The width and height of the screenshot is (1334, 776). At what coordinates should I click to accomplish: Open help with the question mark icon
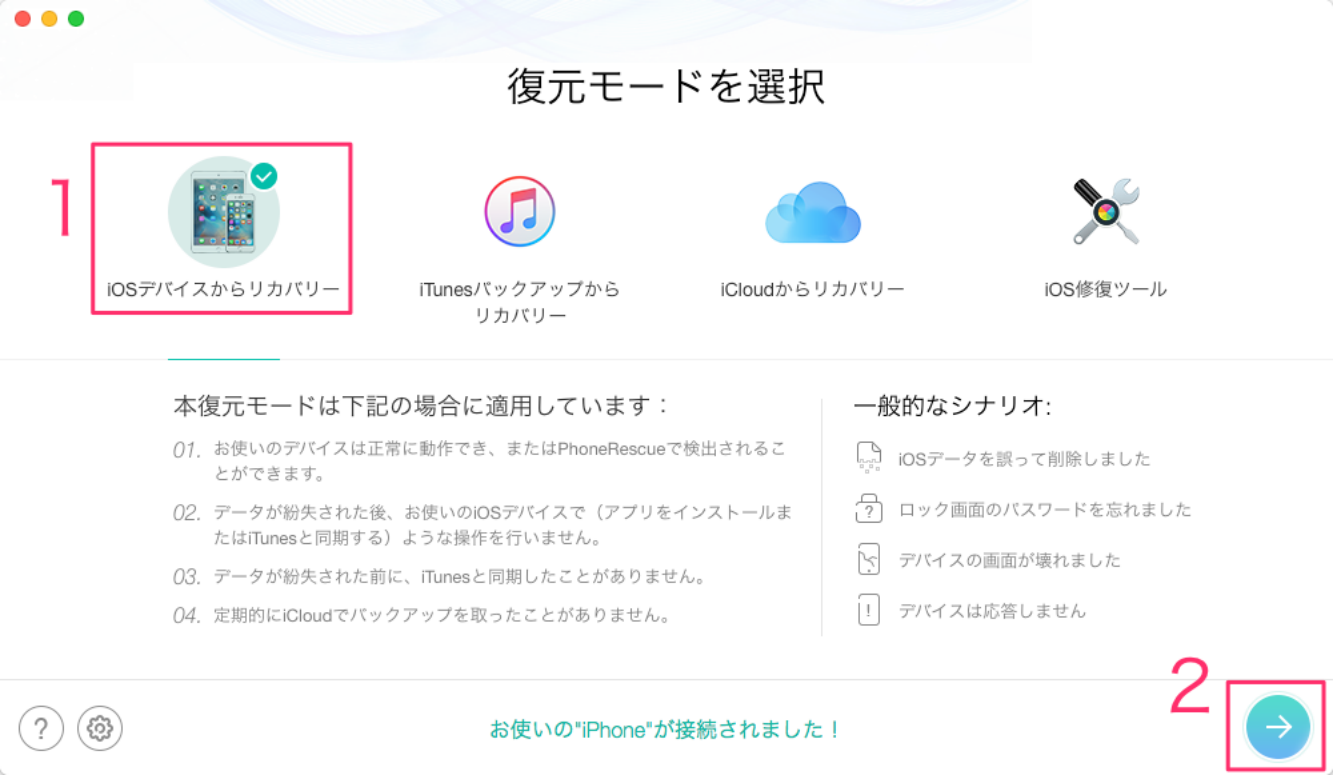coord(41,729)
